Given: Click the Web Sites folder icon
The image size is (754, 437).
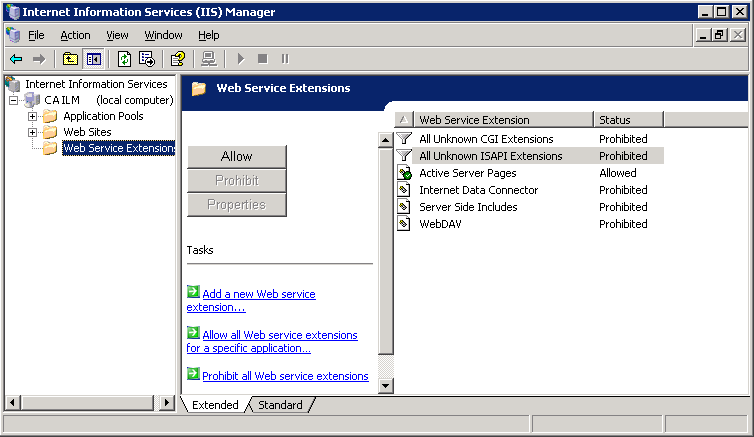Looking at the screenshot, I should click(50, 132).
